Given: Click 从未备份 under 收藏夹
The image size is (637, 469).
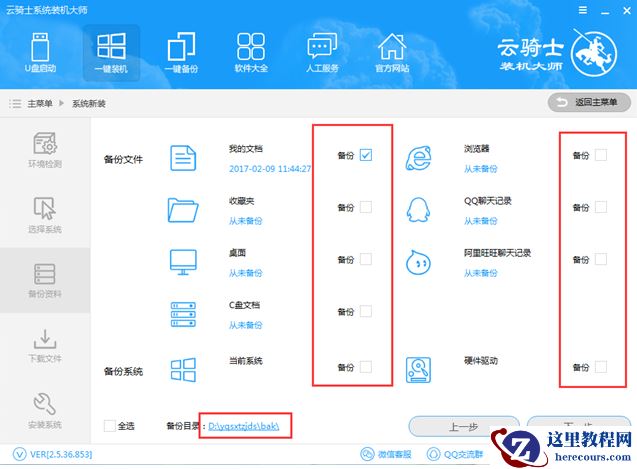Looking at the screenshot, I should (x=245, y=221).
